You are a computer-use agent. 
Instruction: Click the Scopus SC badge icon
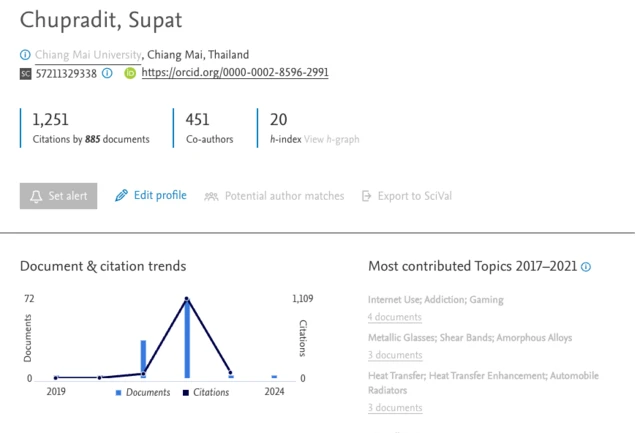(x=26, y=73)
